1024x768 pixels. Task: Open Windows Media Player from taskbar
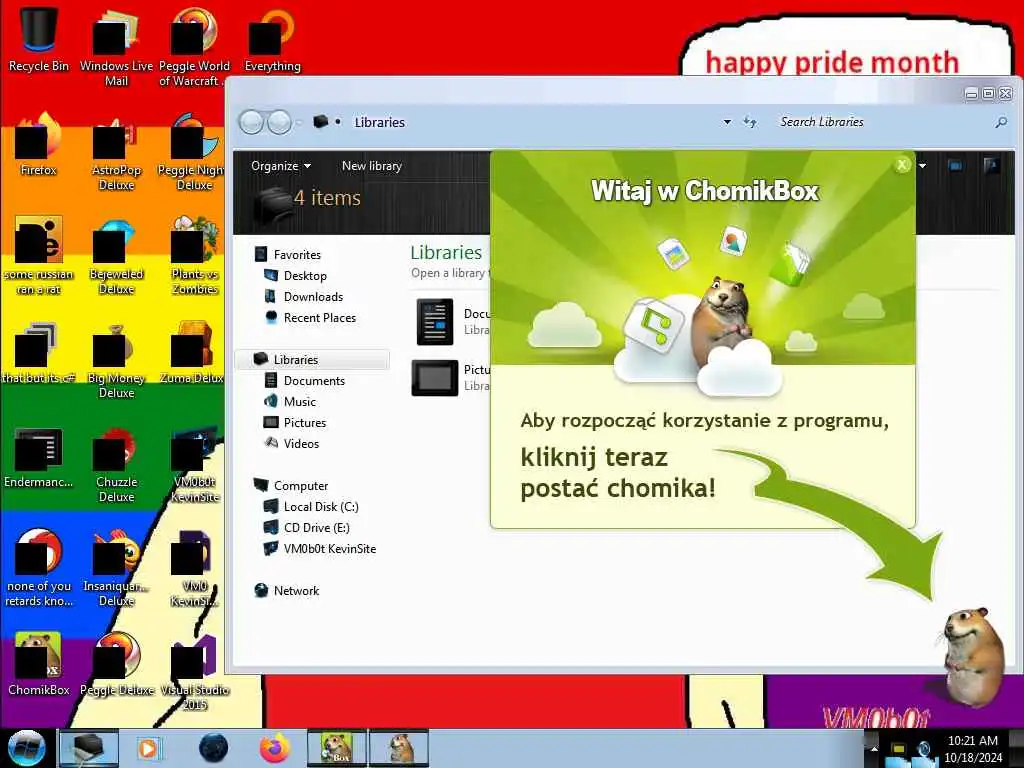[148, 748]
